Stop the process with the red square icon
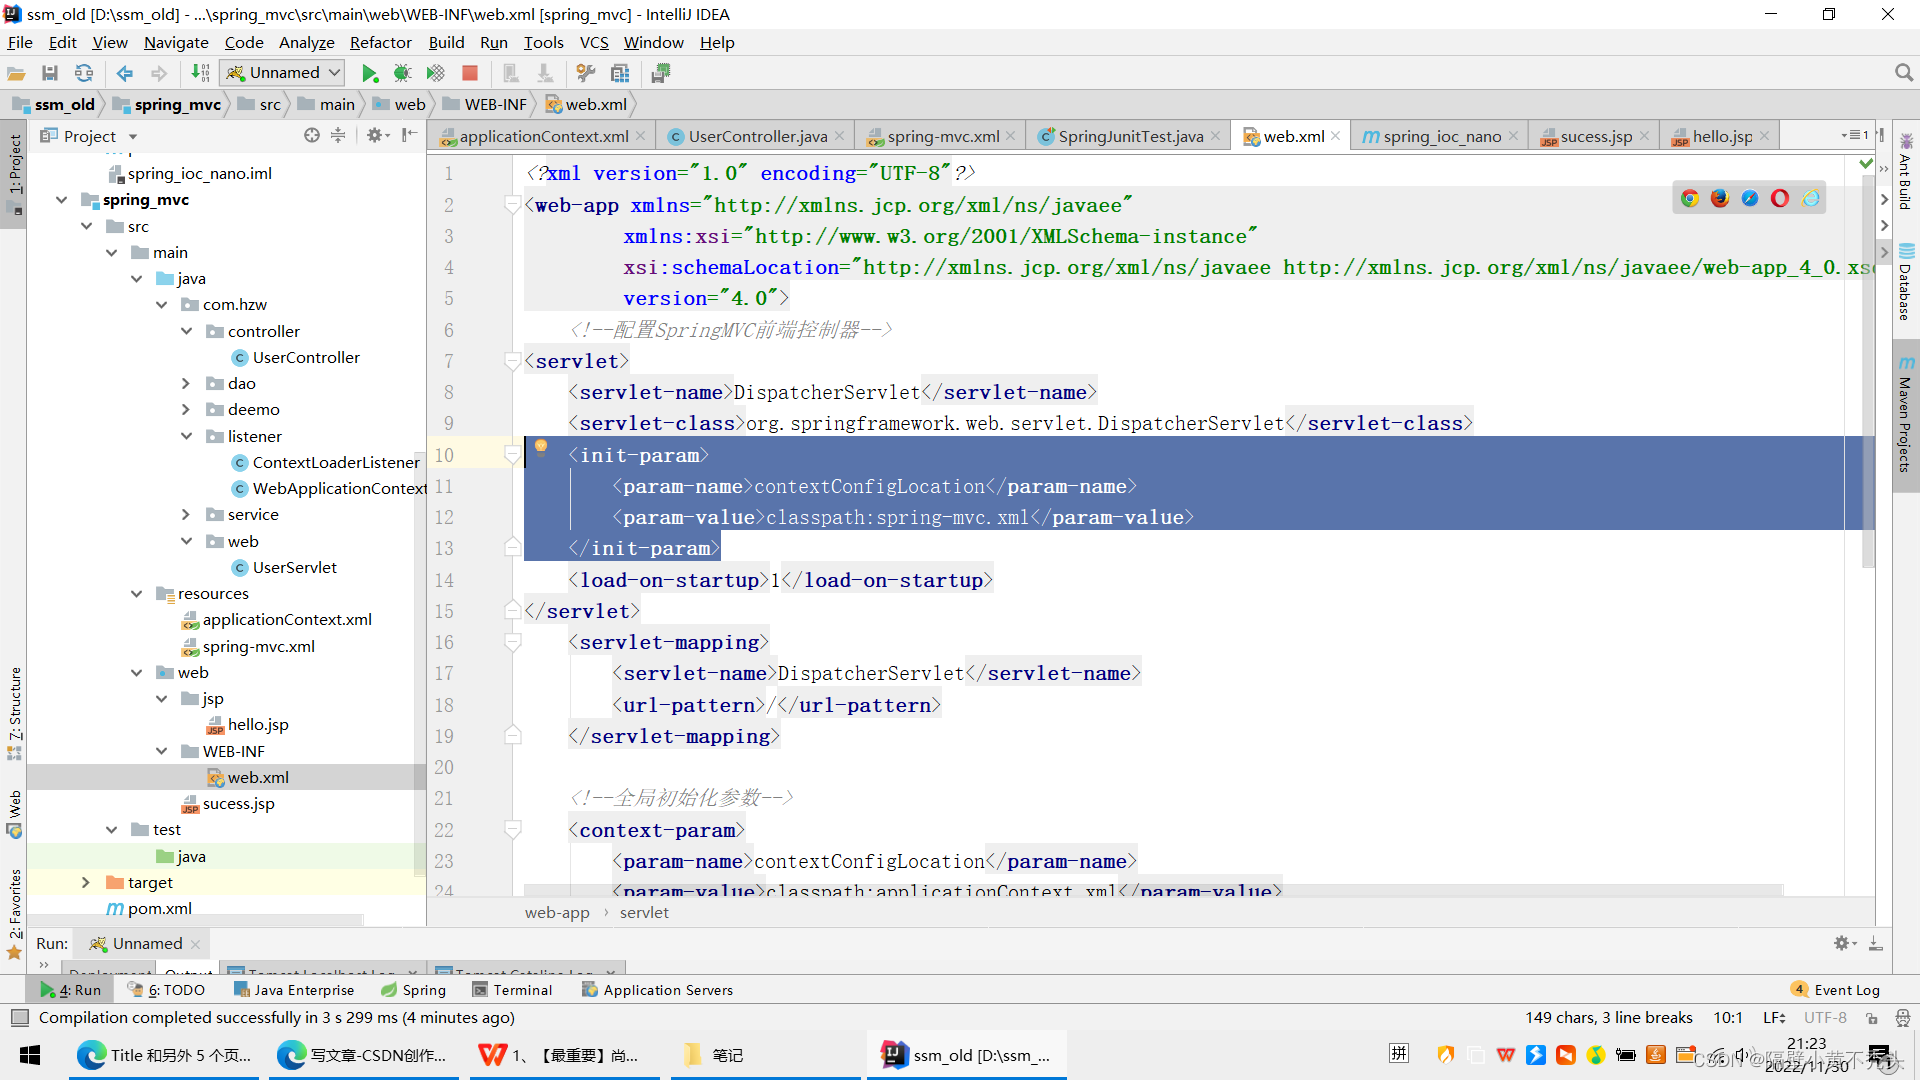Image resolution: width=1920 pixels, height=1080 pixels. point(470,72)
